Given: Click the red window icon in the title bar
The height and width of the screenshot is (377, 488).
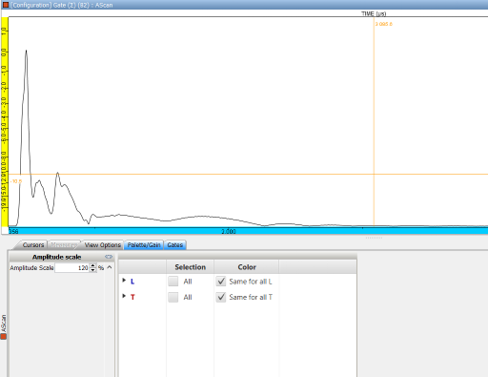Looking at the screenshot, I should (x=5, y=5).
